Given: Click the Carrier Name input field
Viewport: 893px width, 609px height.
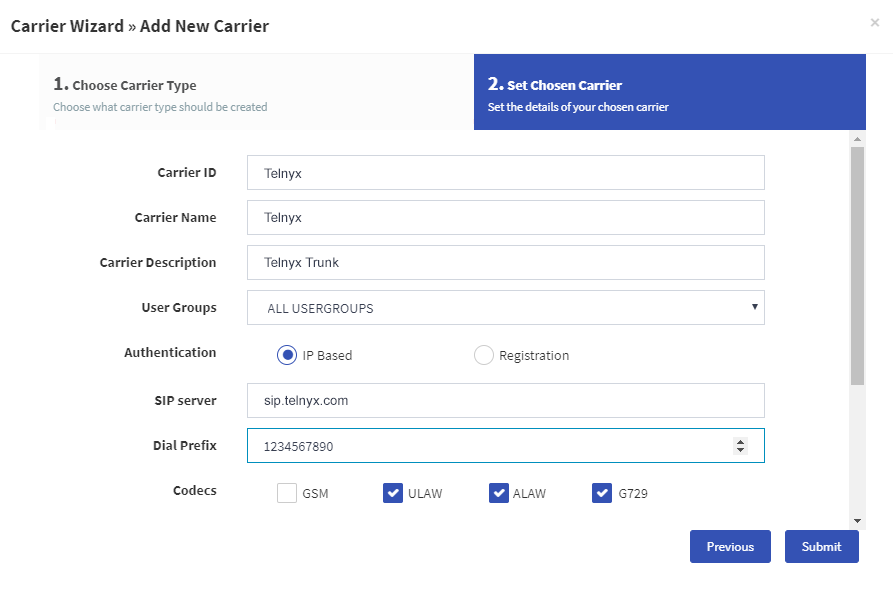Looking at the screenshot, I should pos(506,218).
